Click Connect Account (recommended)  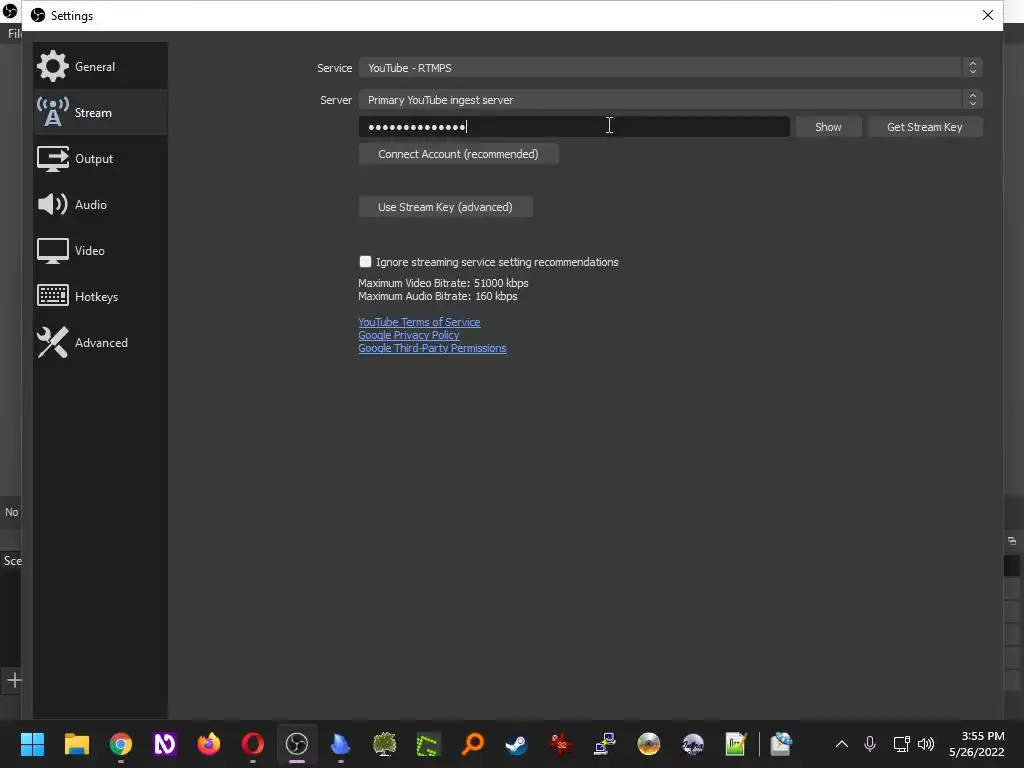[458, 154]
